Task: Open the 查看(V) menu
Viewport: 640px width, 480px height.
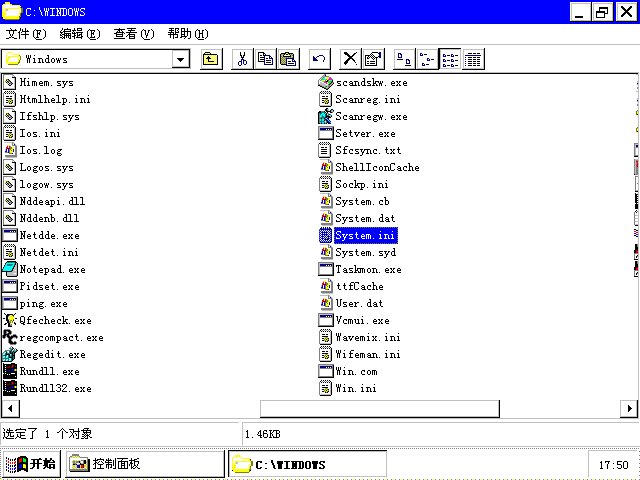Action: [133, 34]
